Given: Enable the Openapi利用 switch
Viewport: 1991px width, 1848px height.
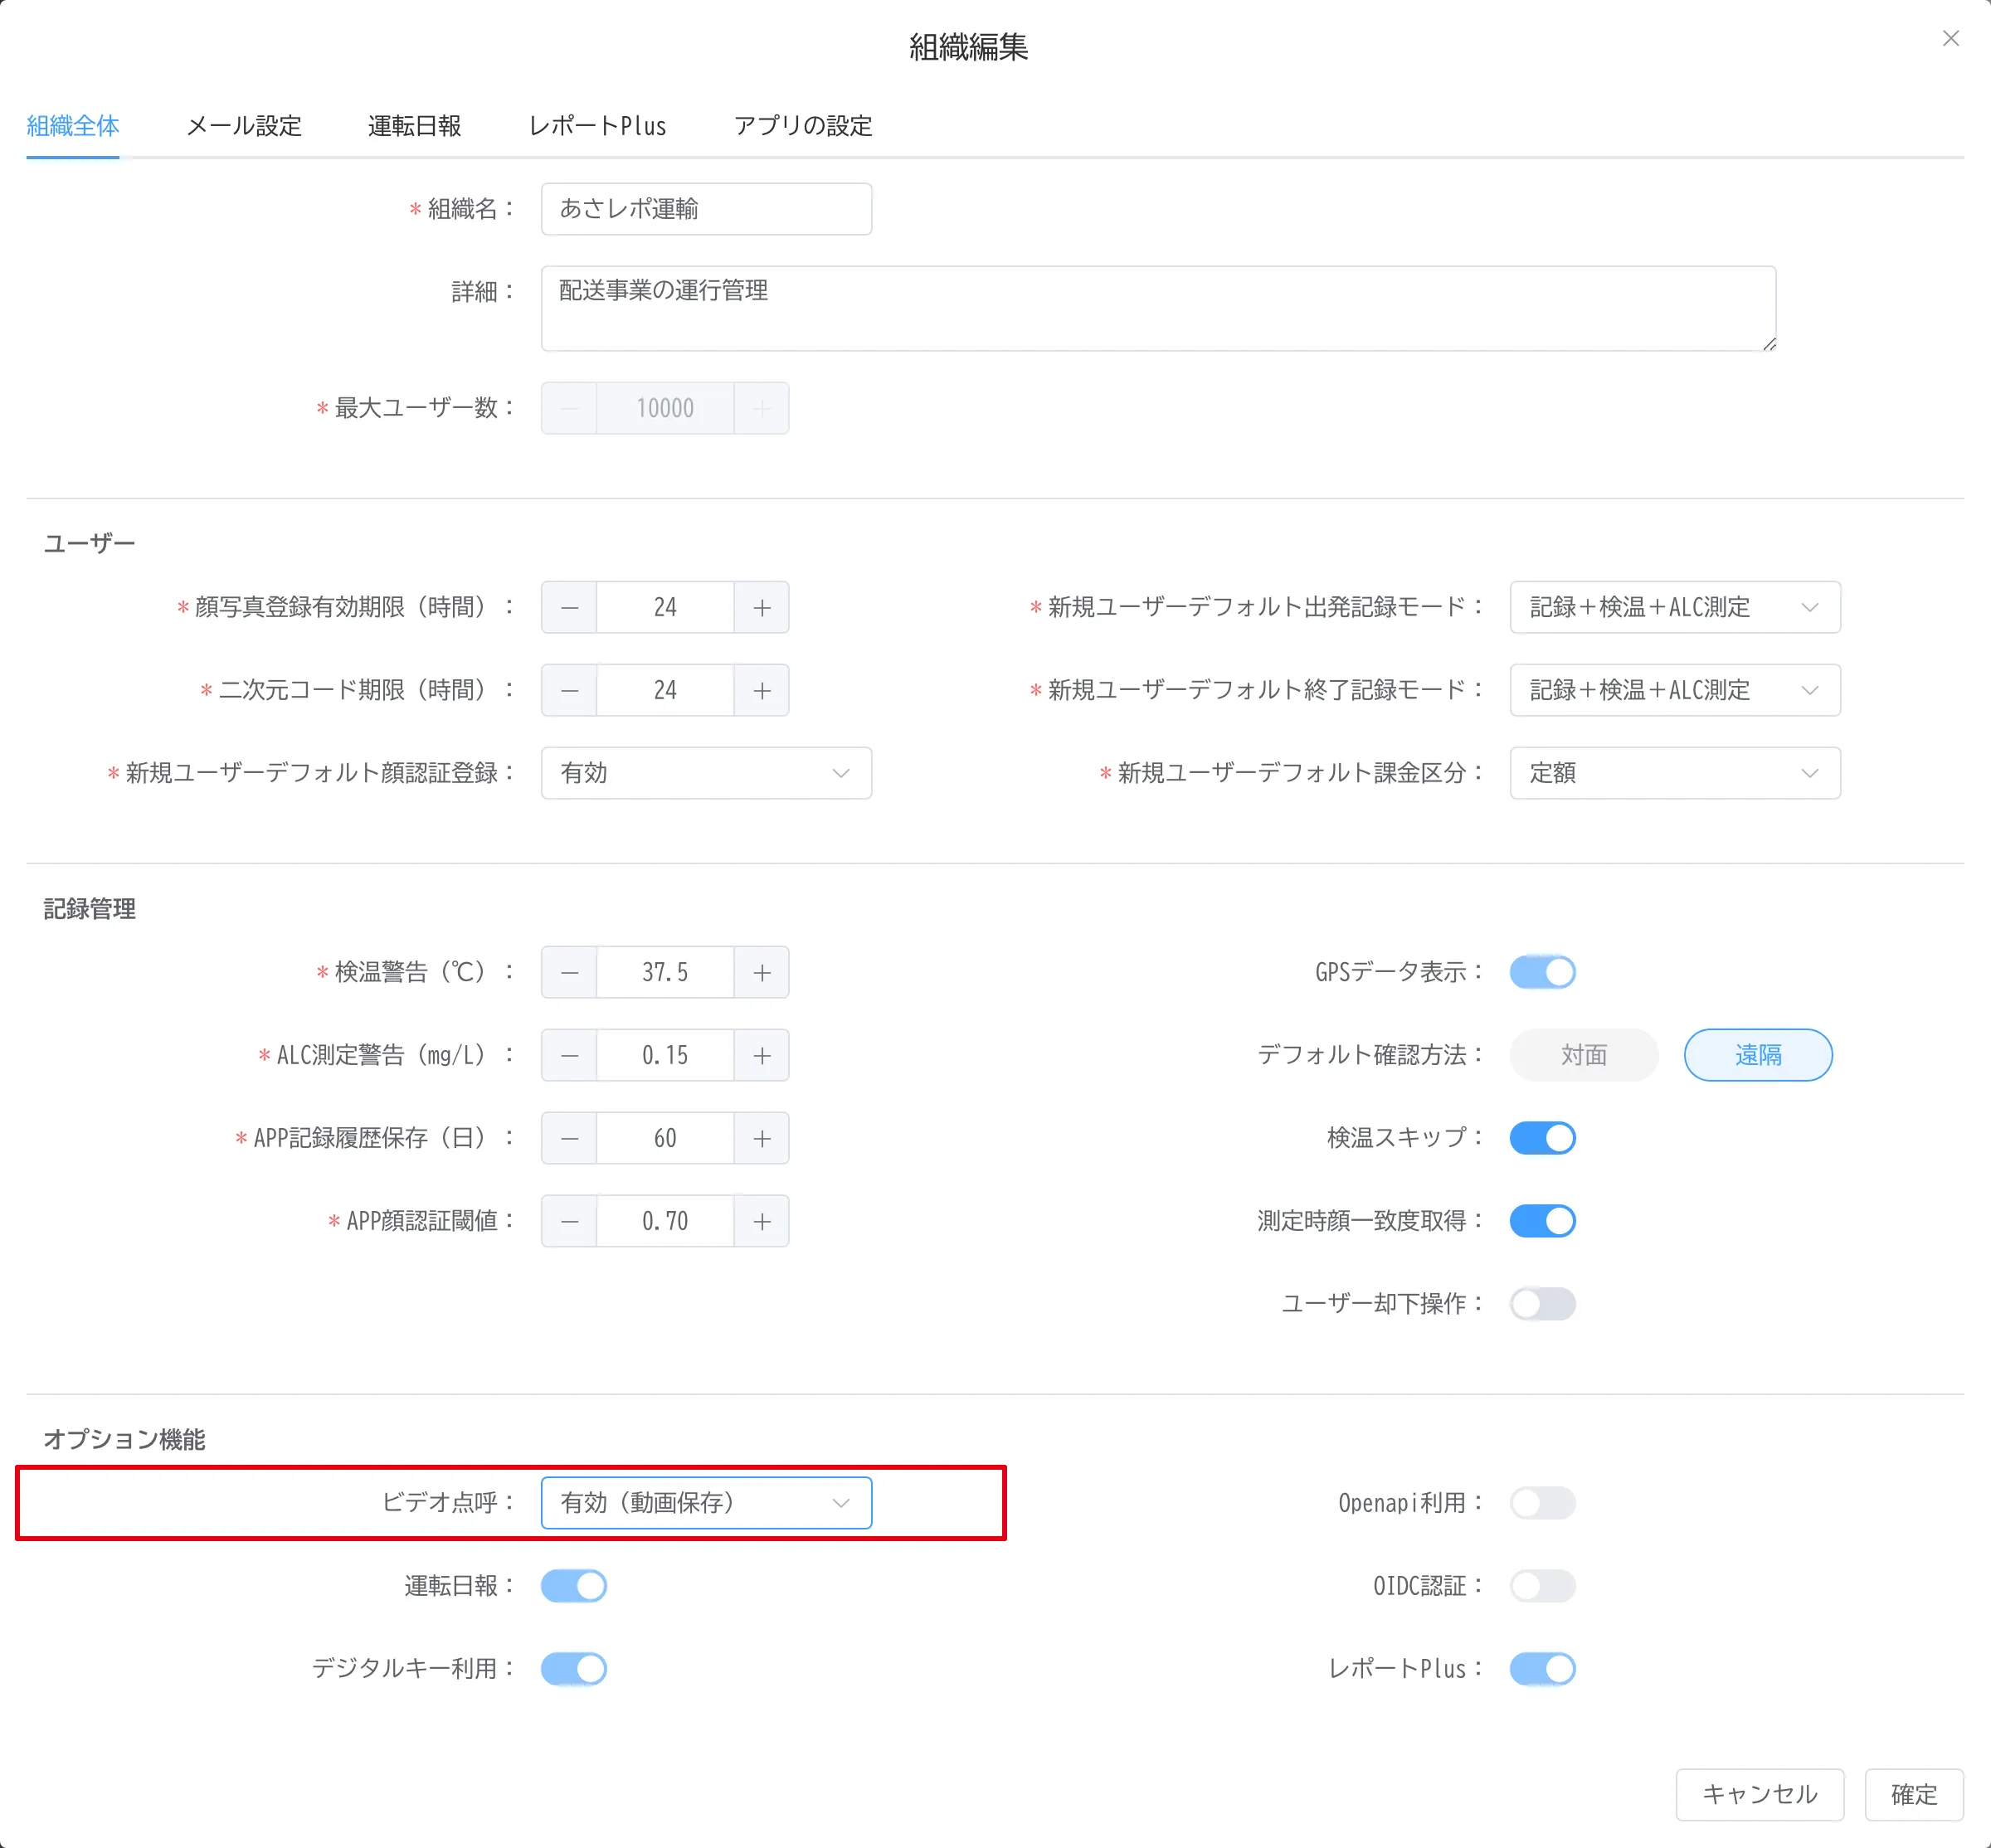Looking at the screenshot, I should tap(1542, 1503).
